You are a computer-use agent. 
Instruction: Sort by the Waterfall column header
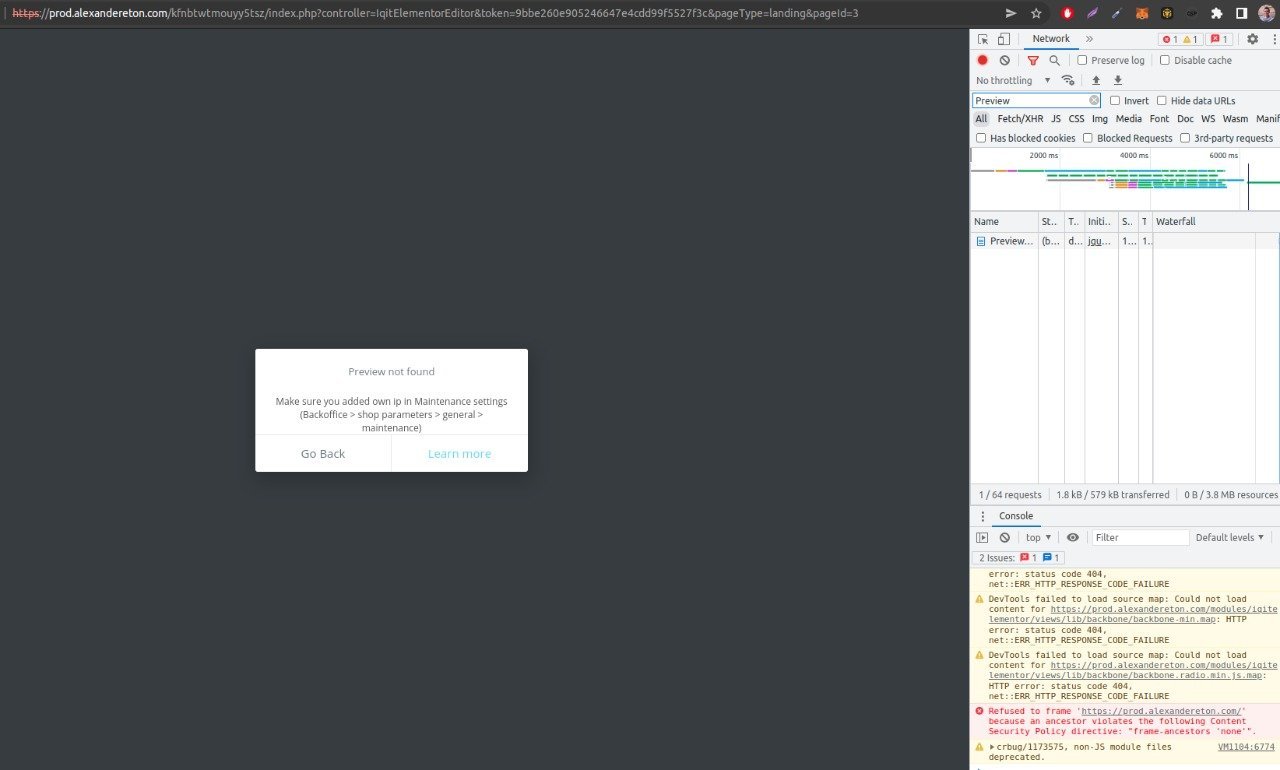pos(1215,222)
